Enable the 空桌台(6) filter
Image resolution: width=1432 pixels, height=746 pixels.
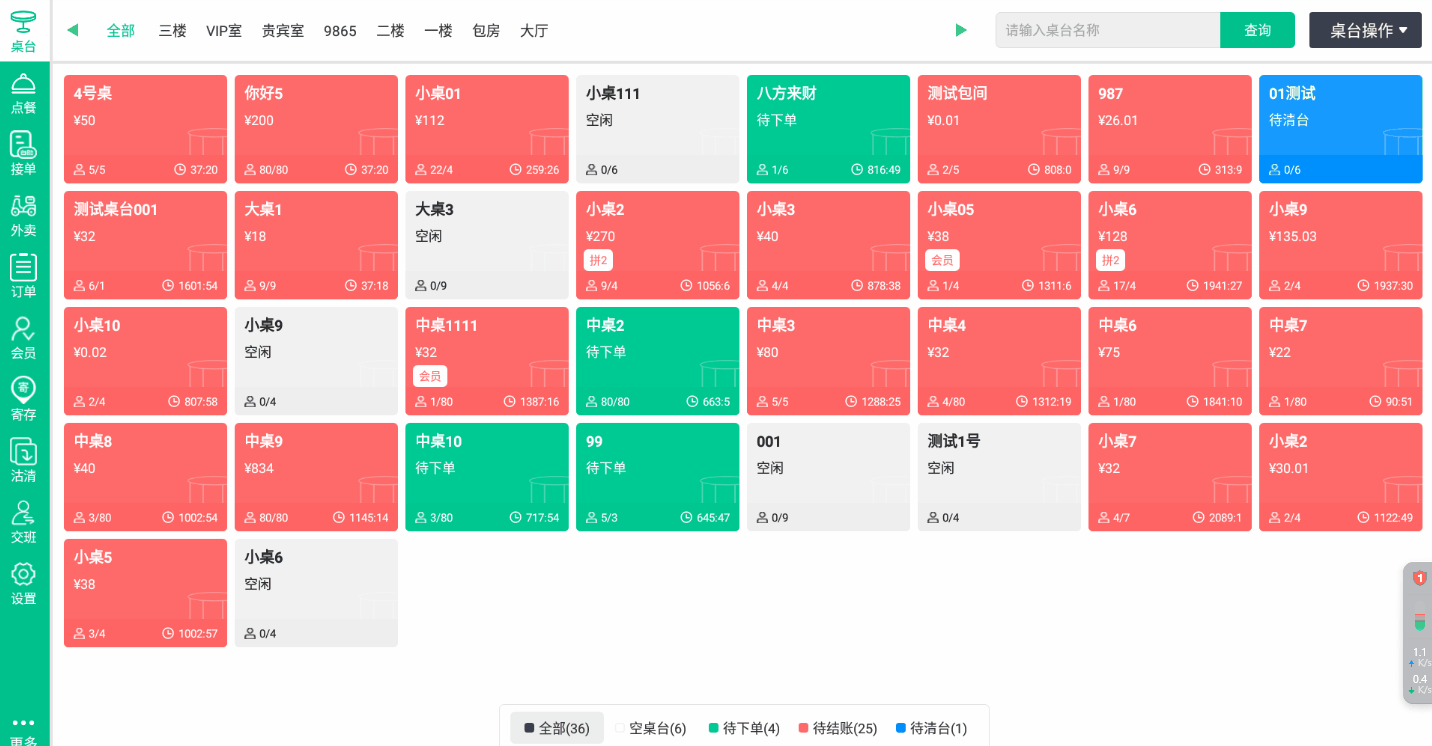coord(650,728)
